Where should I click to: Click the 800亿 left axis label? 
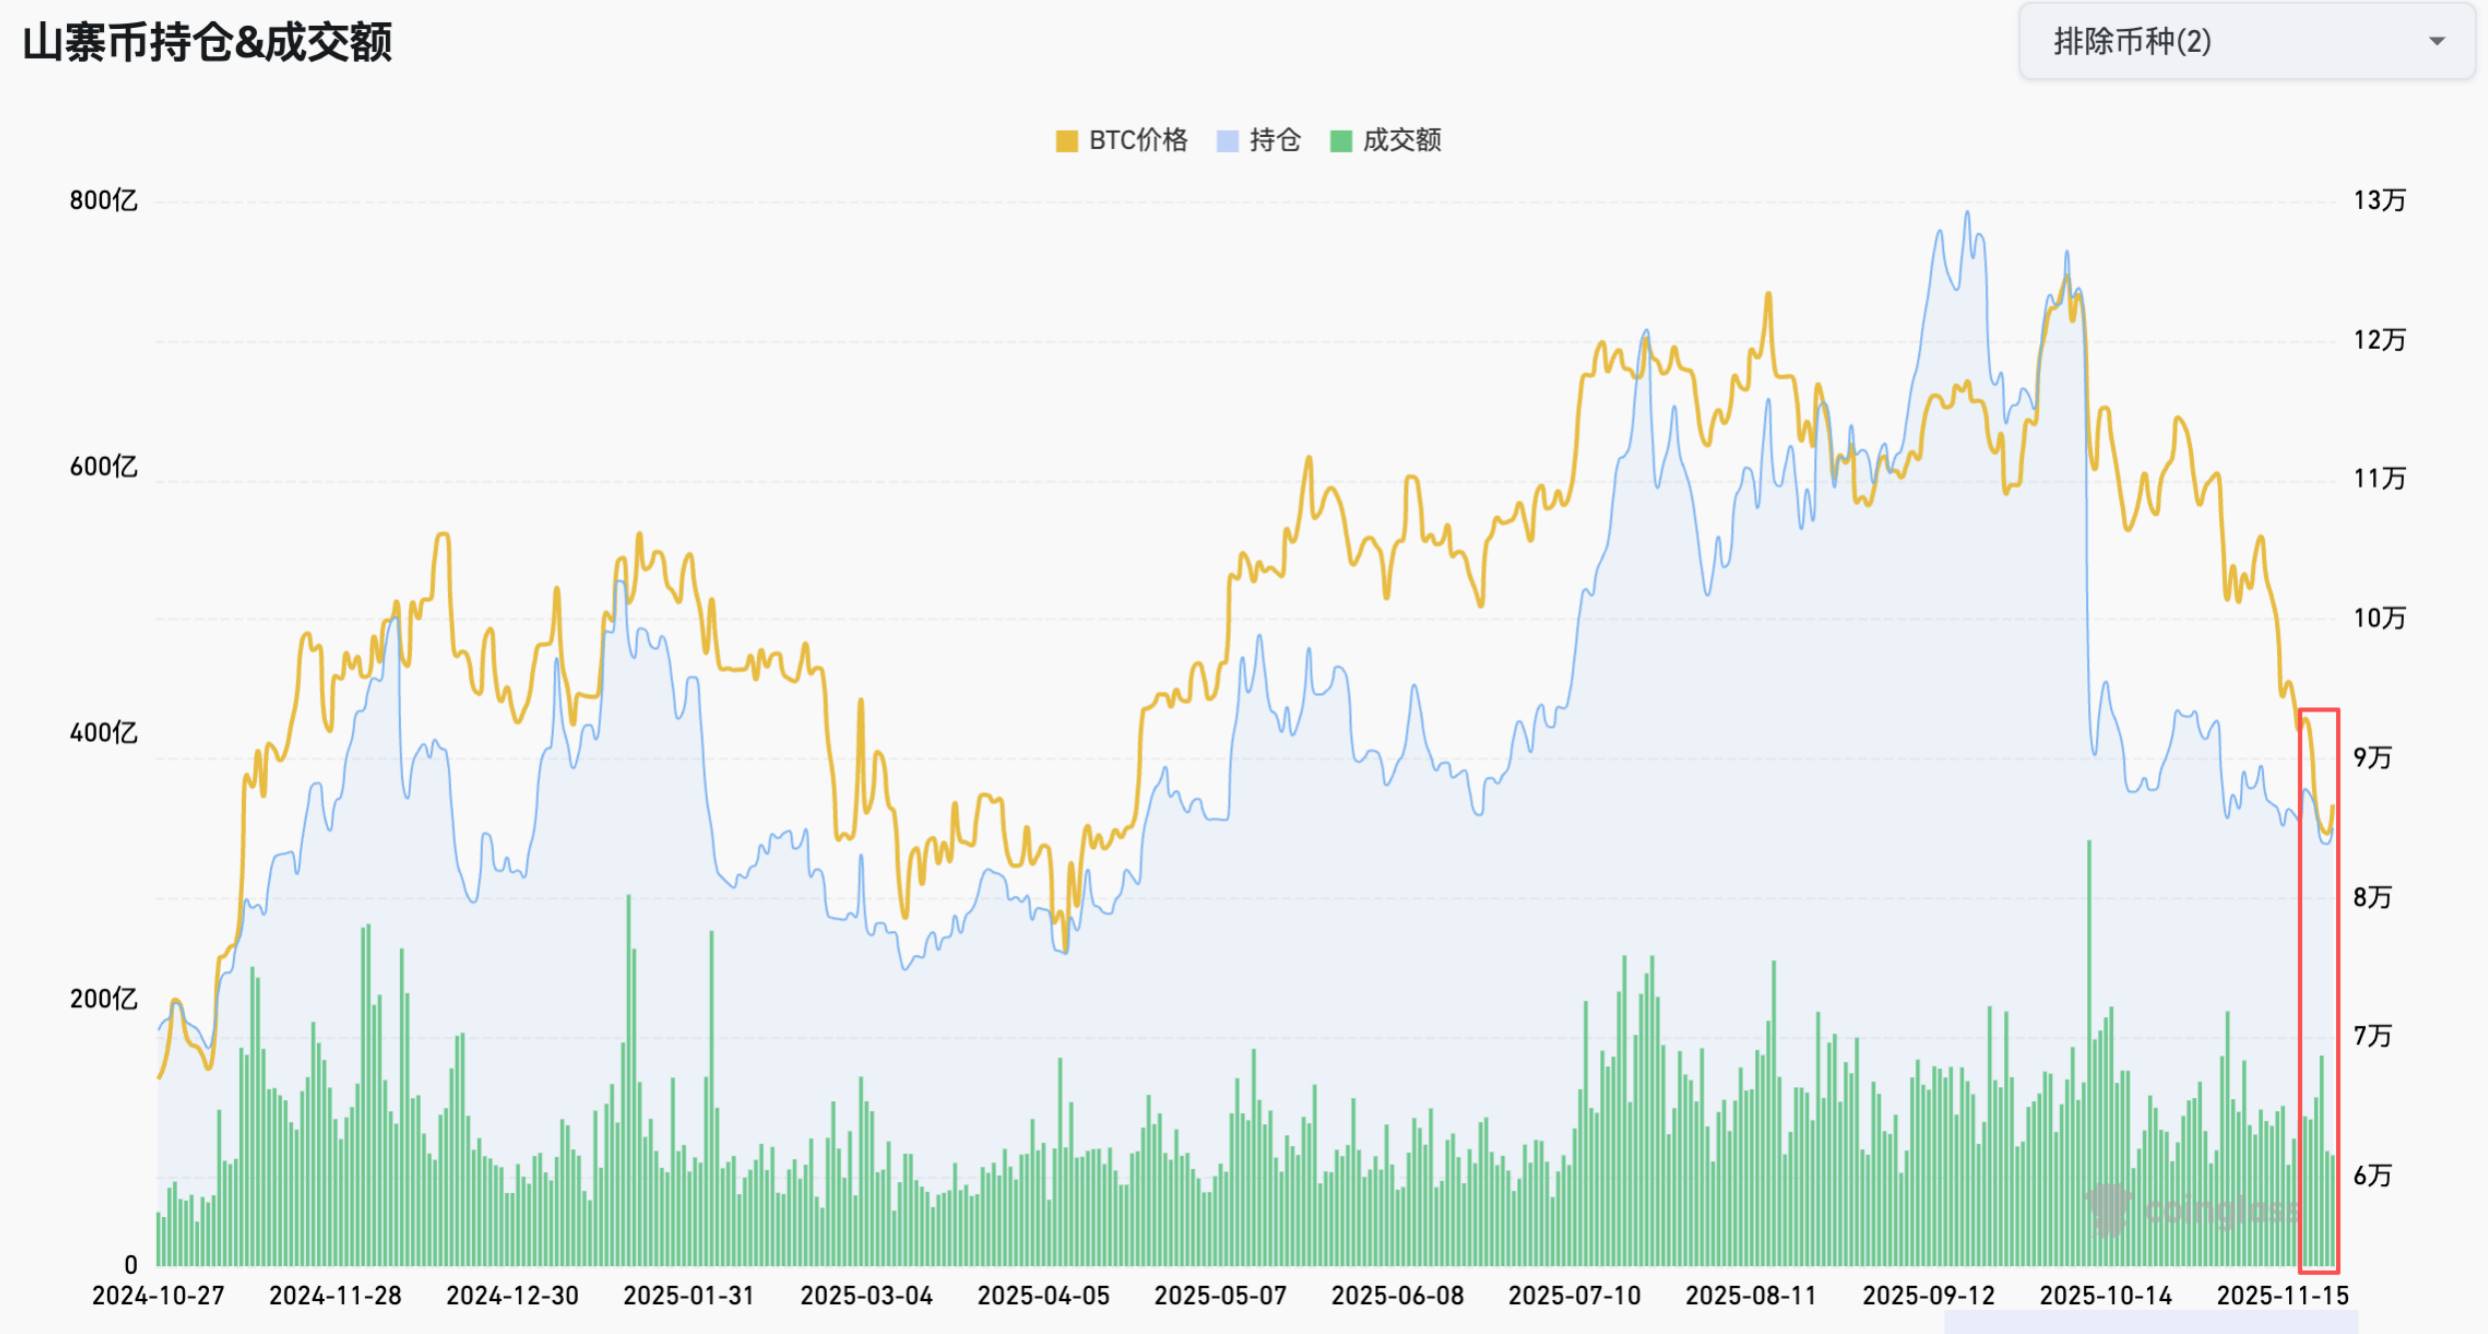point(103,201)
